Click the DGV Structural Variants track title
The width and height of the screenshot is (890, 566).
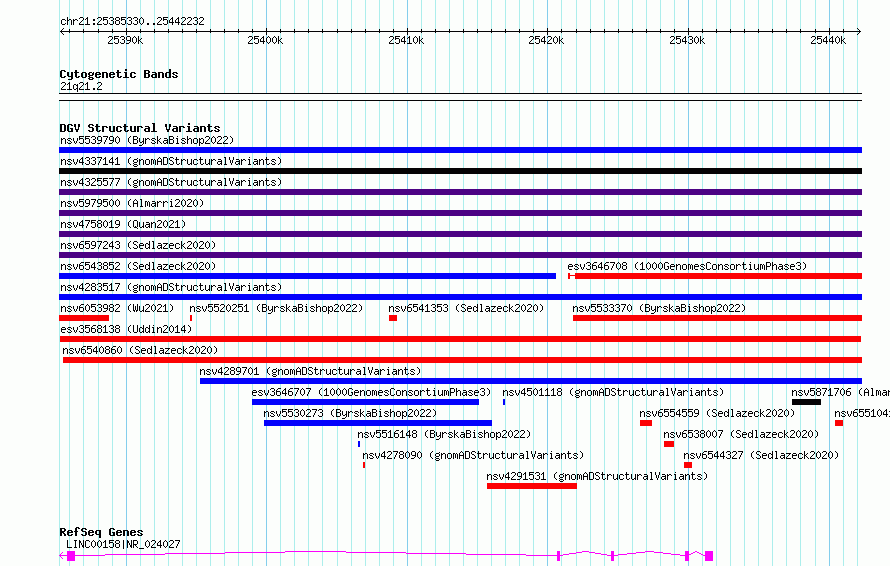(x=140, y=128)
